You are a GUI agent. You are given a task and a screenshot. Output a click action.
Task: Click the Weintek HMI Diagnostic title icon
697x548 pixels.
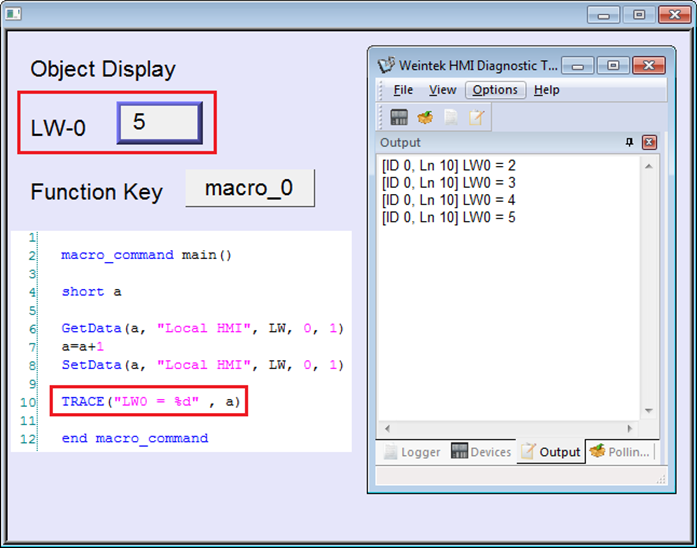tap(386, 65)
